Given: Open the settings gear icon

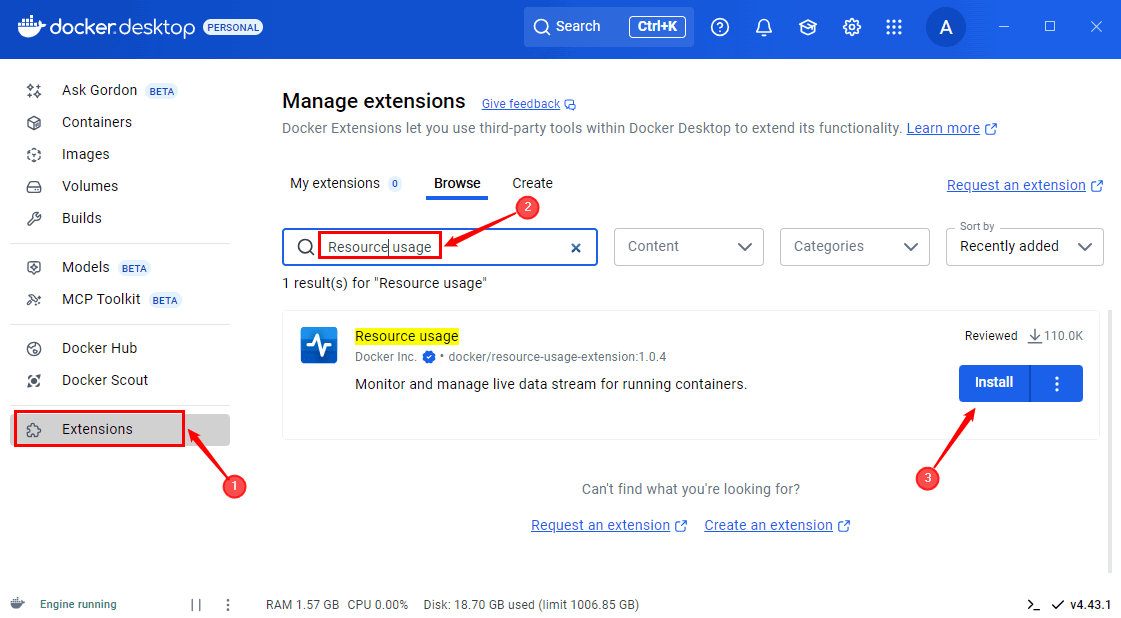Looking at the screenshot, I should 852,27.
